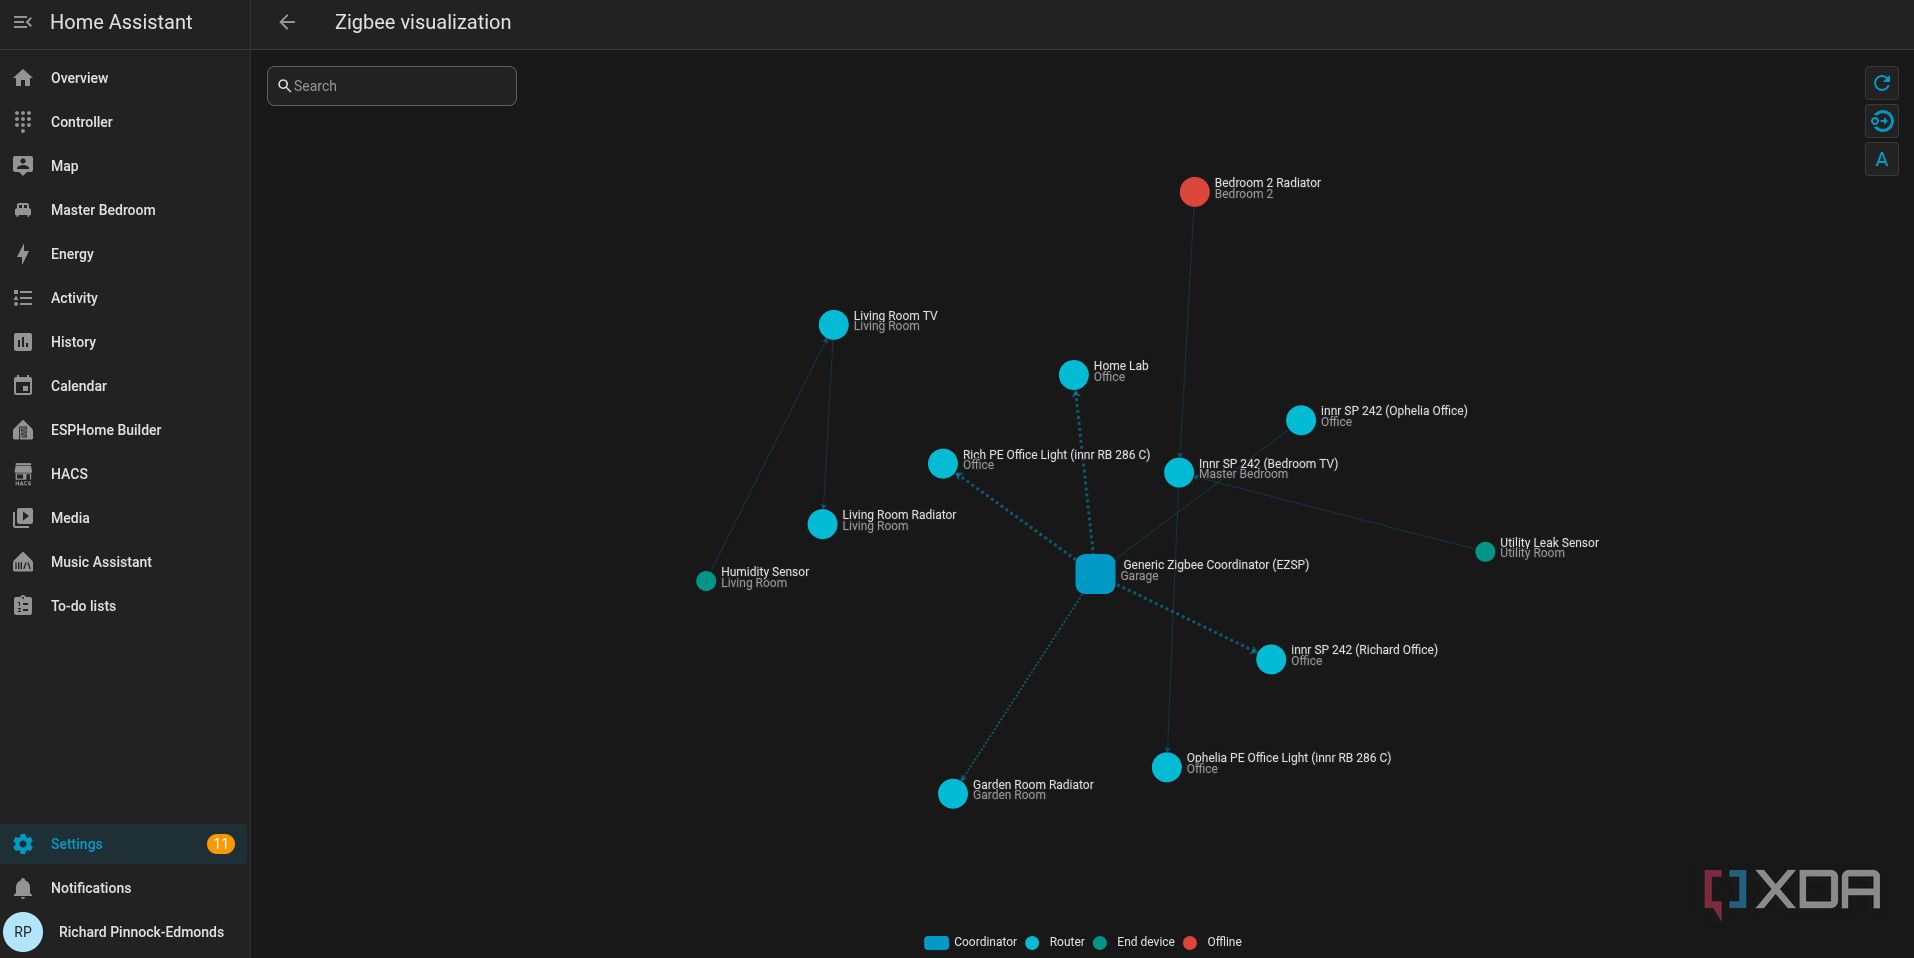Open Richard Pinnock-Edmonds user profile

click(124, 932)
